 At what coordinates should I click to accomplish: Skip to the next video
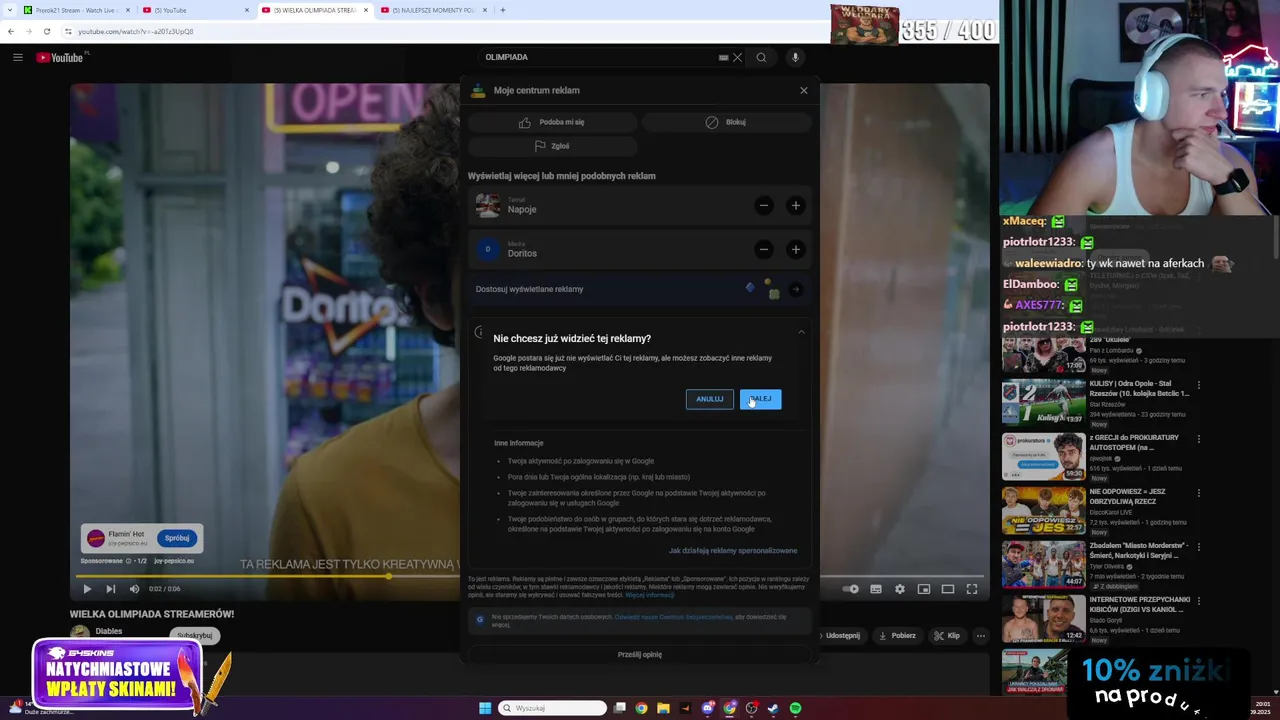pos(110,589)
